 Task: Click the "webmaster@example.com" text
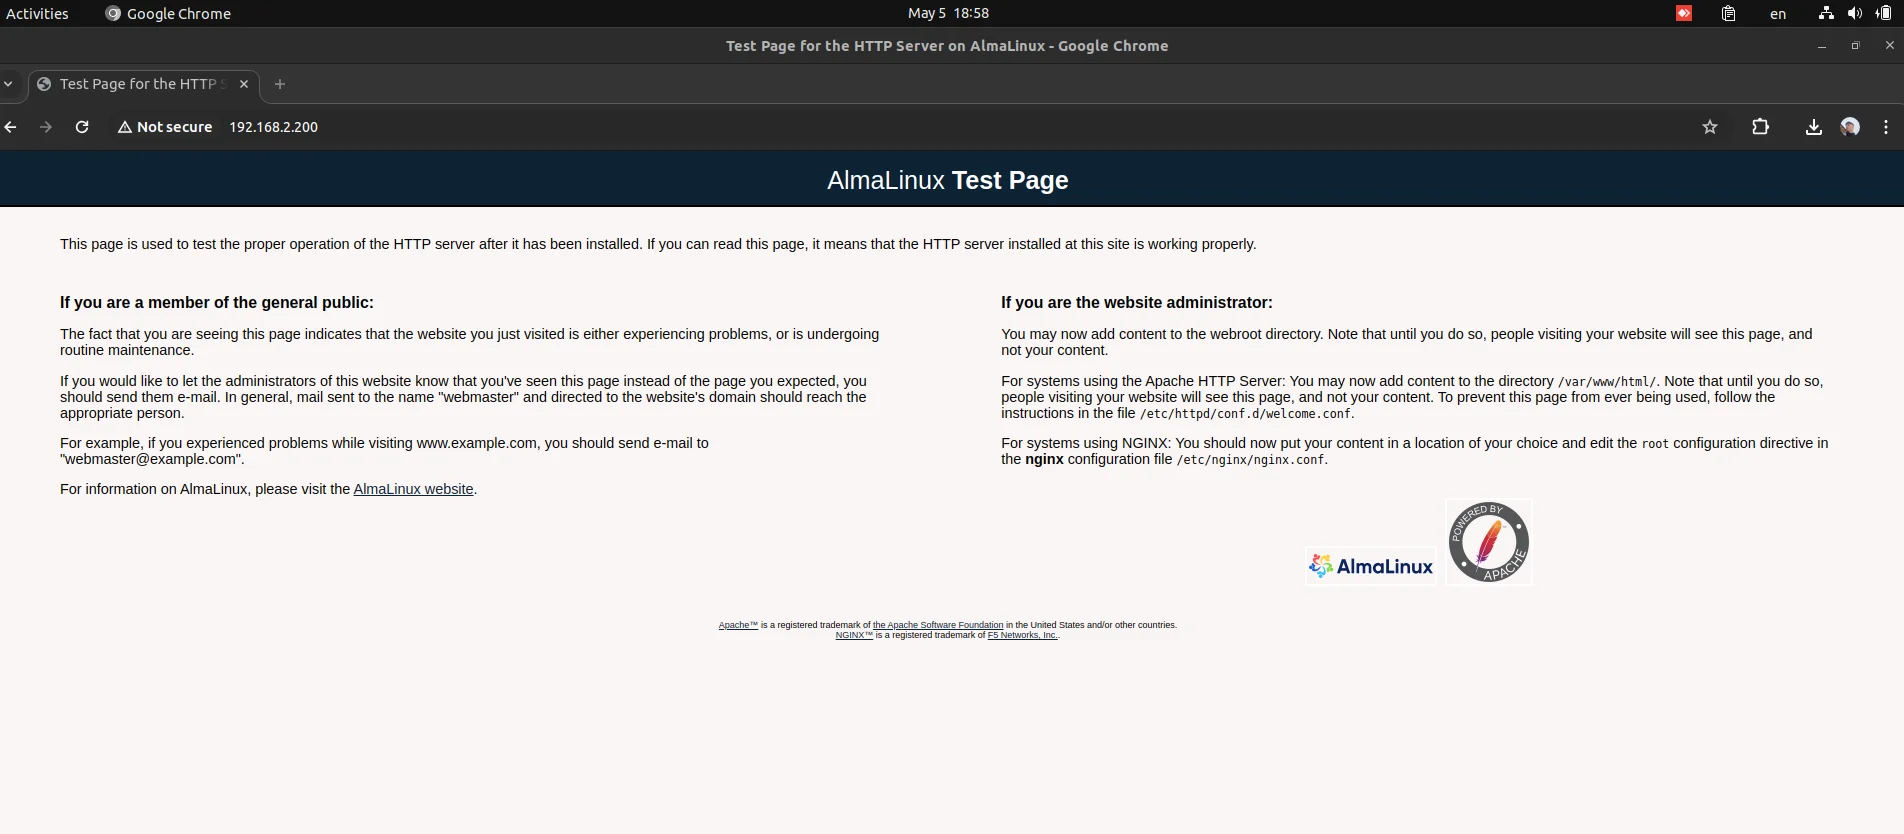[x=150, y=459]
